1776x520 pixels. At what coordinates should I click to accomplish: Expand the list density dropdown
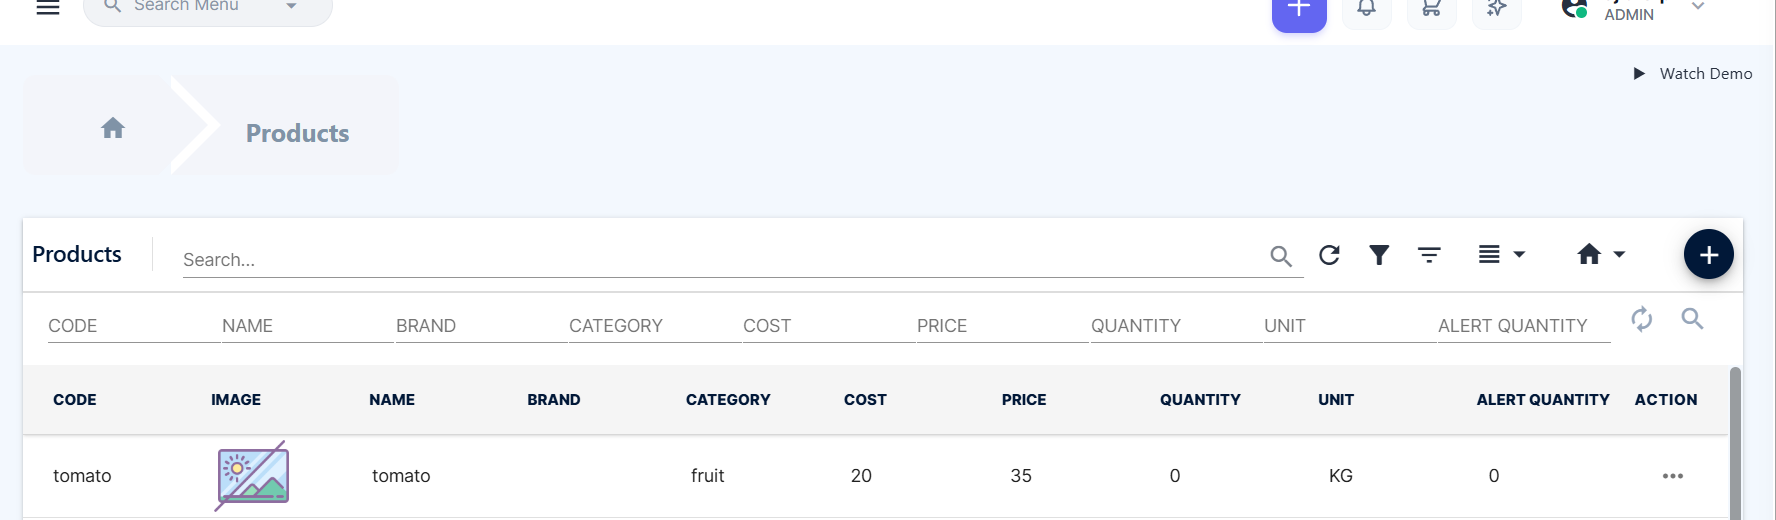click(1501, 254)
